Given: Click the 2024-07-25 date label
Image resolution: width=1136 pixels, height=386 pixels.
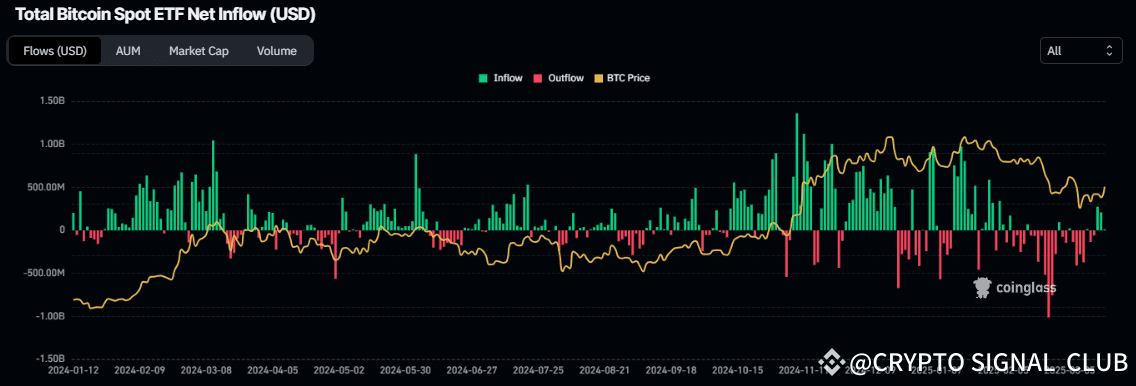Looking at the screenshot, I should pos(538,369).
